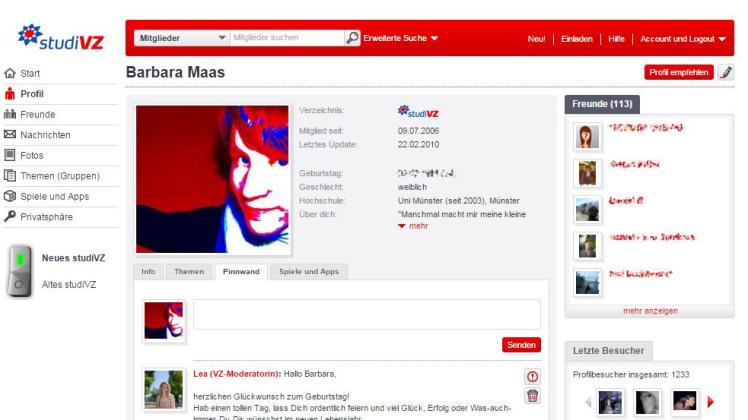Click the Privatsphäre key icon
Image resolution: width=748 pixels, height=420 pixels.
click(10, 217)
